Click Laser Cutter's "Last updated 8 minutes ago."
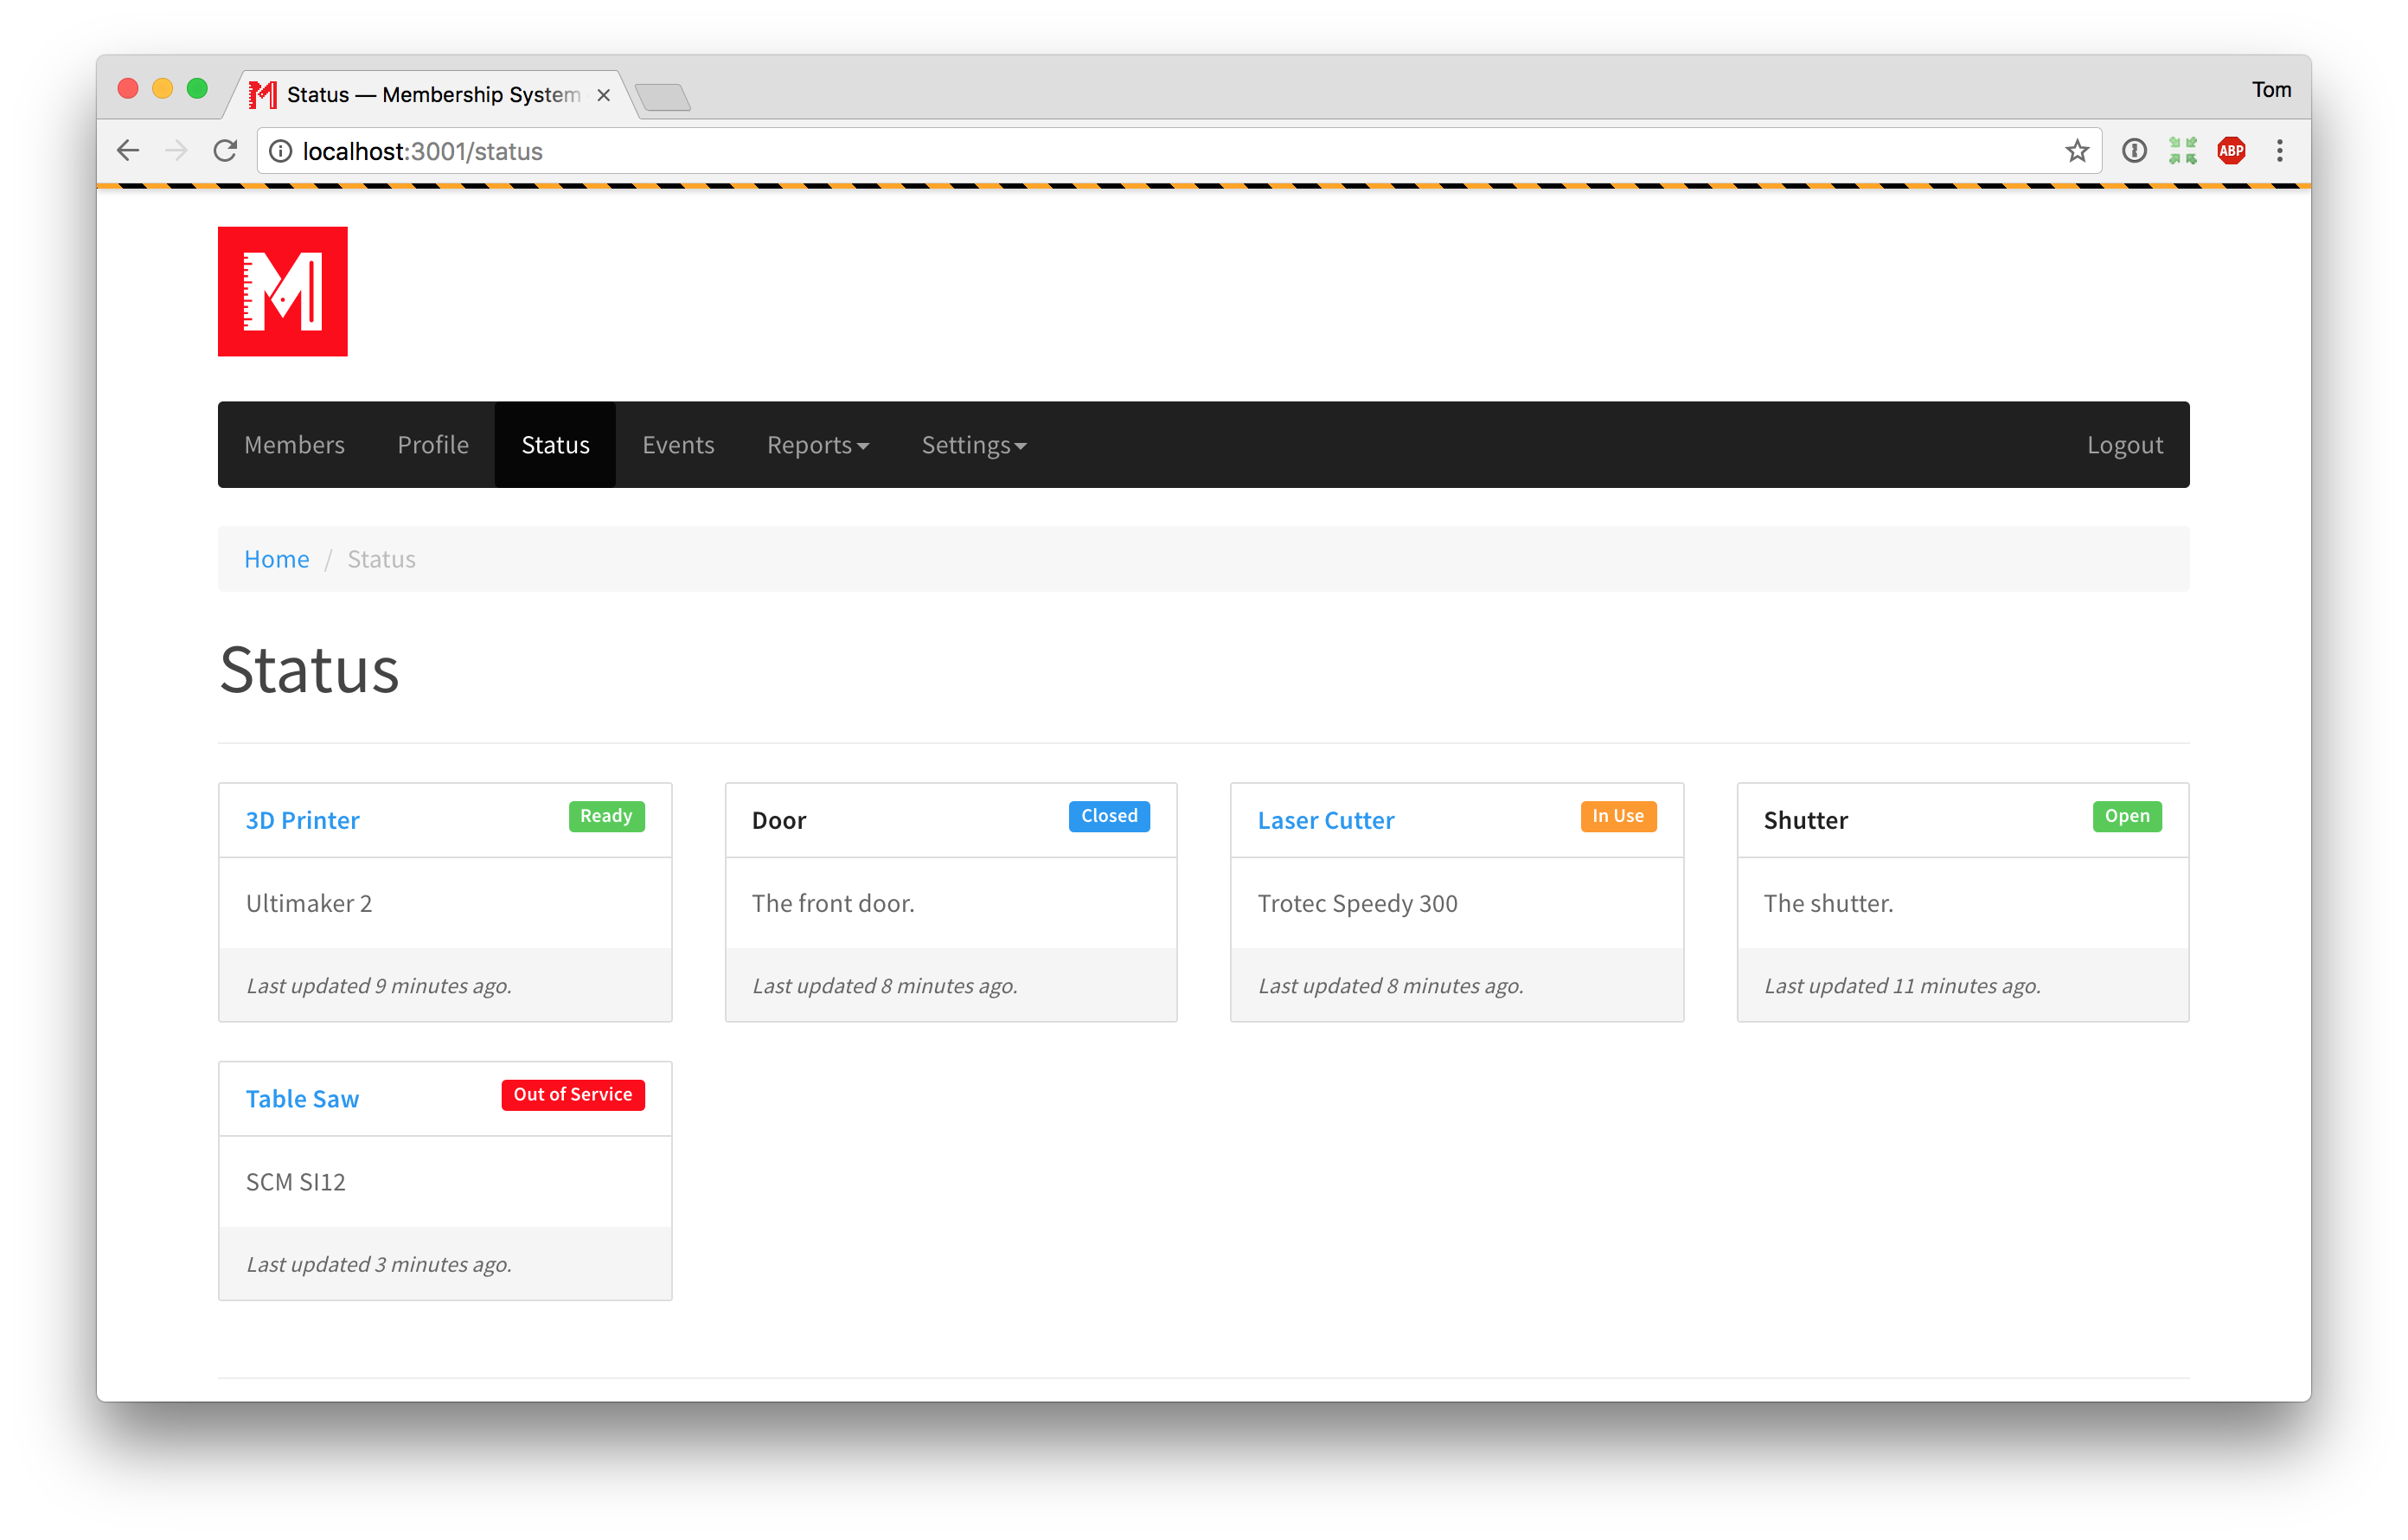The width and height of the screenshot is (2408, 1540). [x=1390, y=986]
